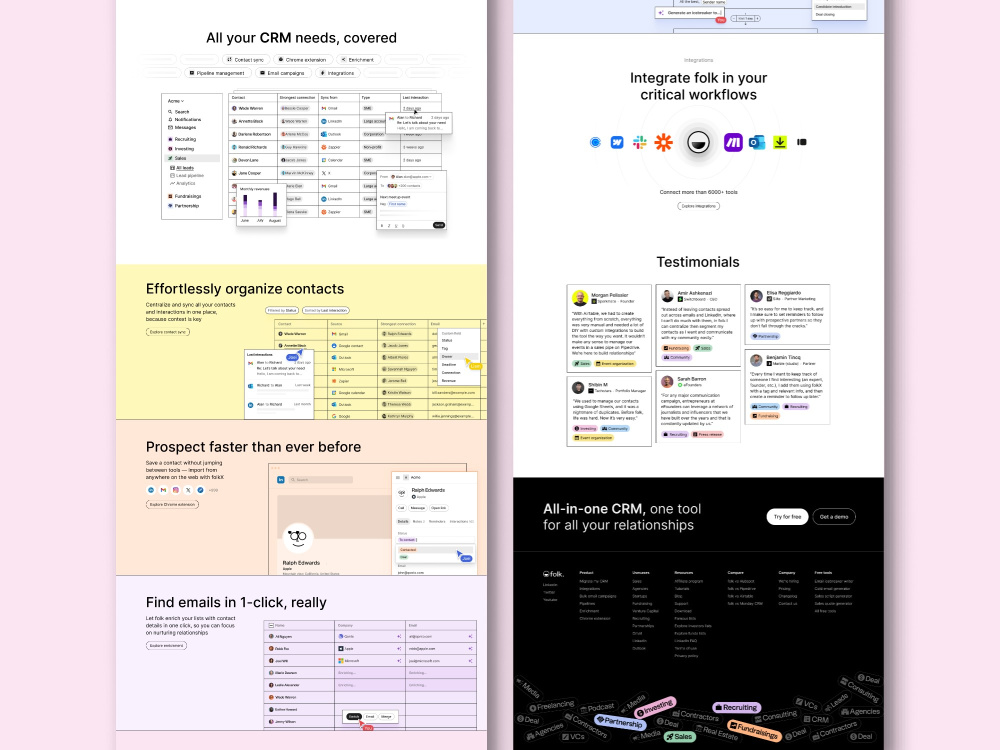Screen dimensions: 1000x750
Task: Select the Email campaigns feature tab
Action: tap(283, 73)
